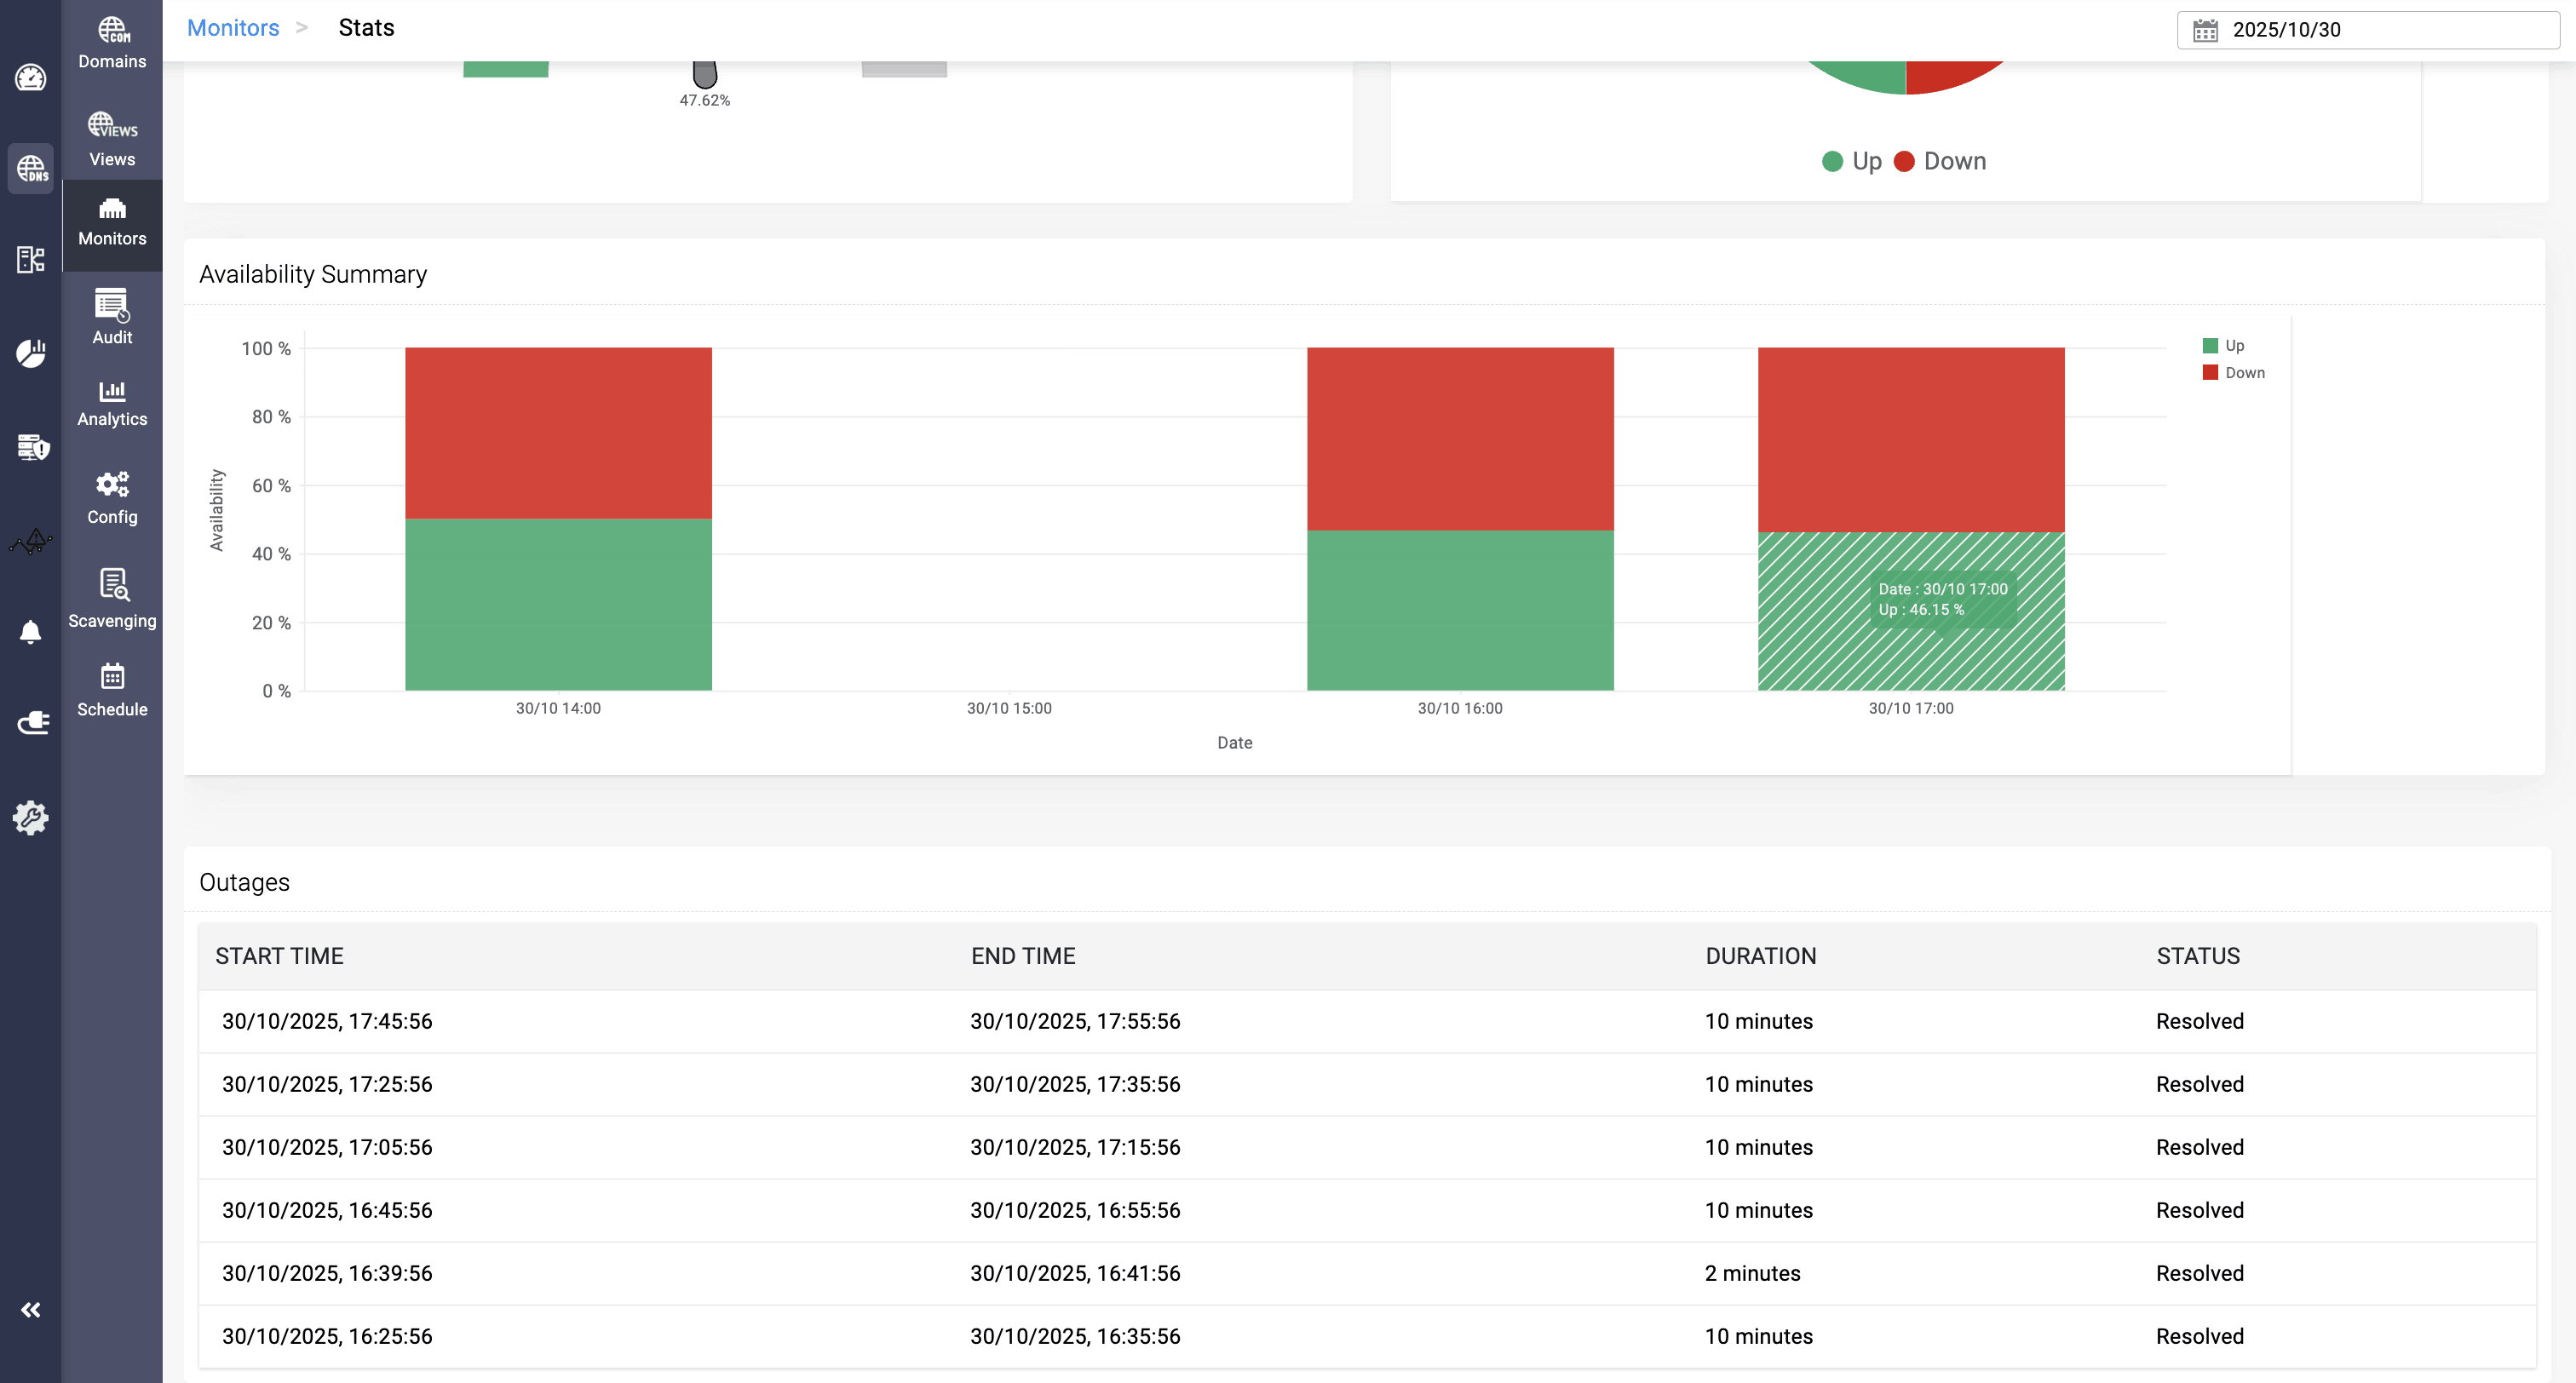Image resolution: width=2576 pixels, height=1383 pixels.
Task: Toggle the Up series in bar chart legend
Action: tap(2224, 345)
